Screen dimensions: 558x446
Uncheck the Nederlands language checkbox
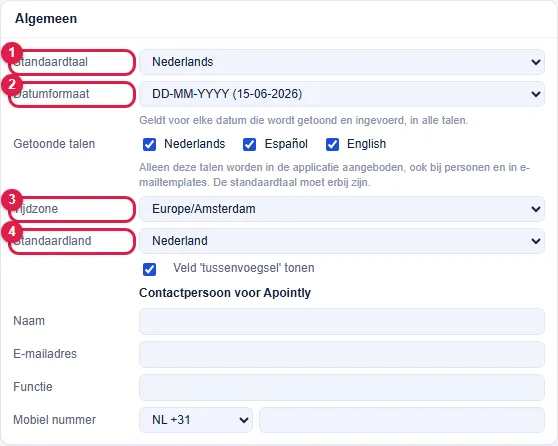tap(149, 145)
